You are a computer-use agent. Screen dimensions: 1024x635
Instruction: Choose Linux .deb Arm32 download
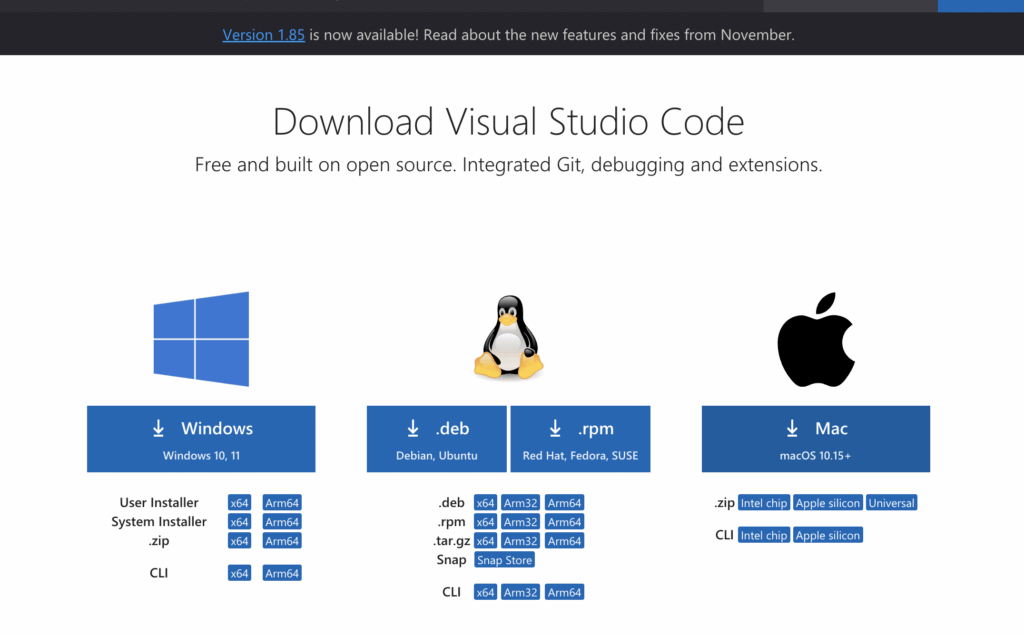click(521, 503)
